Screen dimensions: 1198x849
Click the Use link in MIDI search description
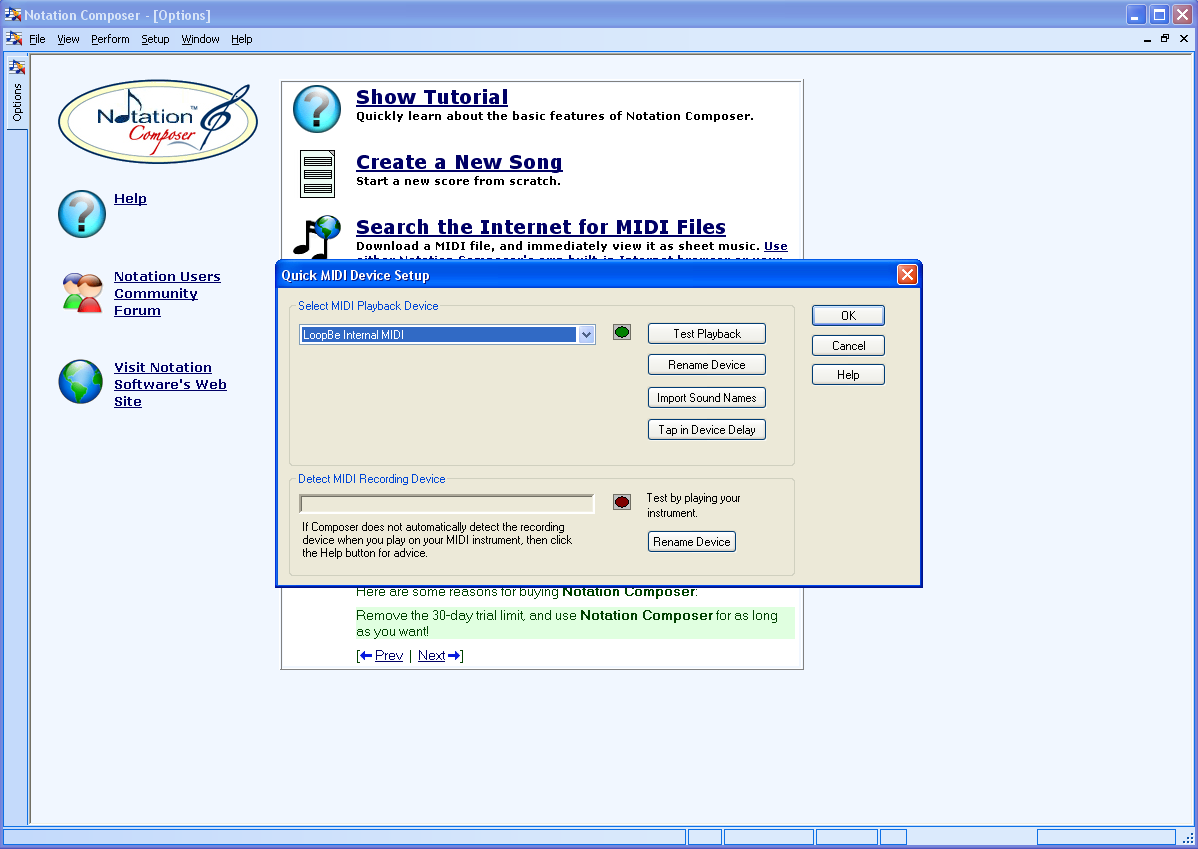pyautogui.click(x=775, y=246)
